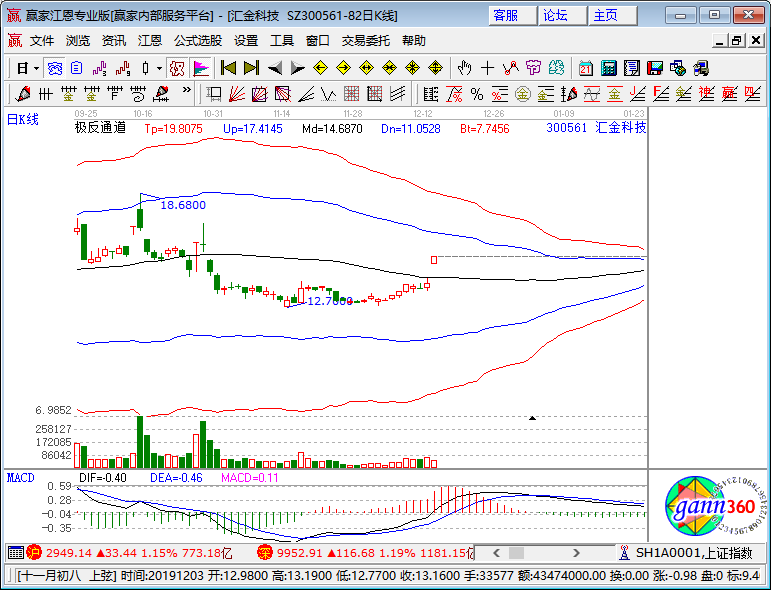Click the yellow diamond left-arrow icon

click(321, 68)
